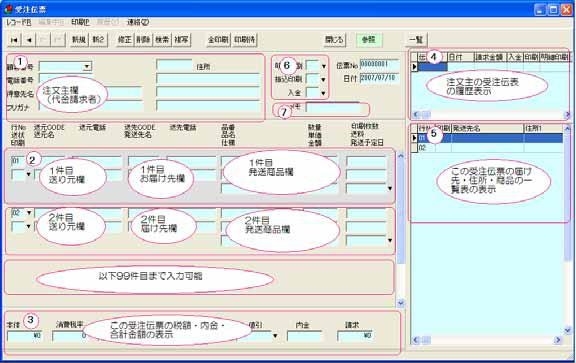
Task: Click the order lines vertical scrollbar down arrow
Action: tap(400, 303)
